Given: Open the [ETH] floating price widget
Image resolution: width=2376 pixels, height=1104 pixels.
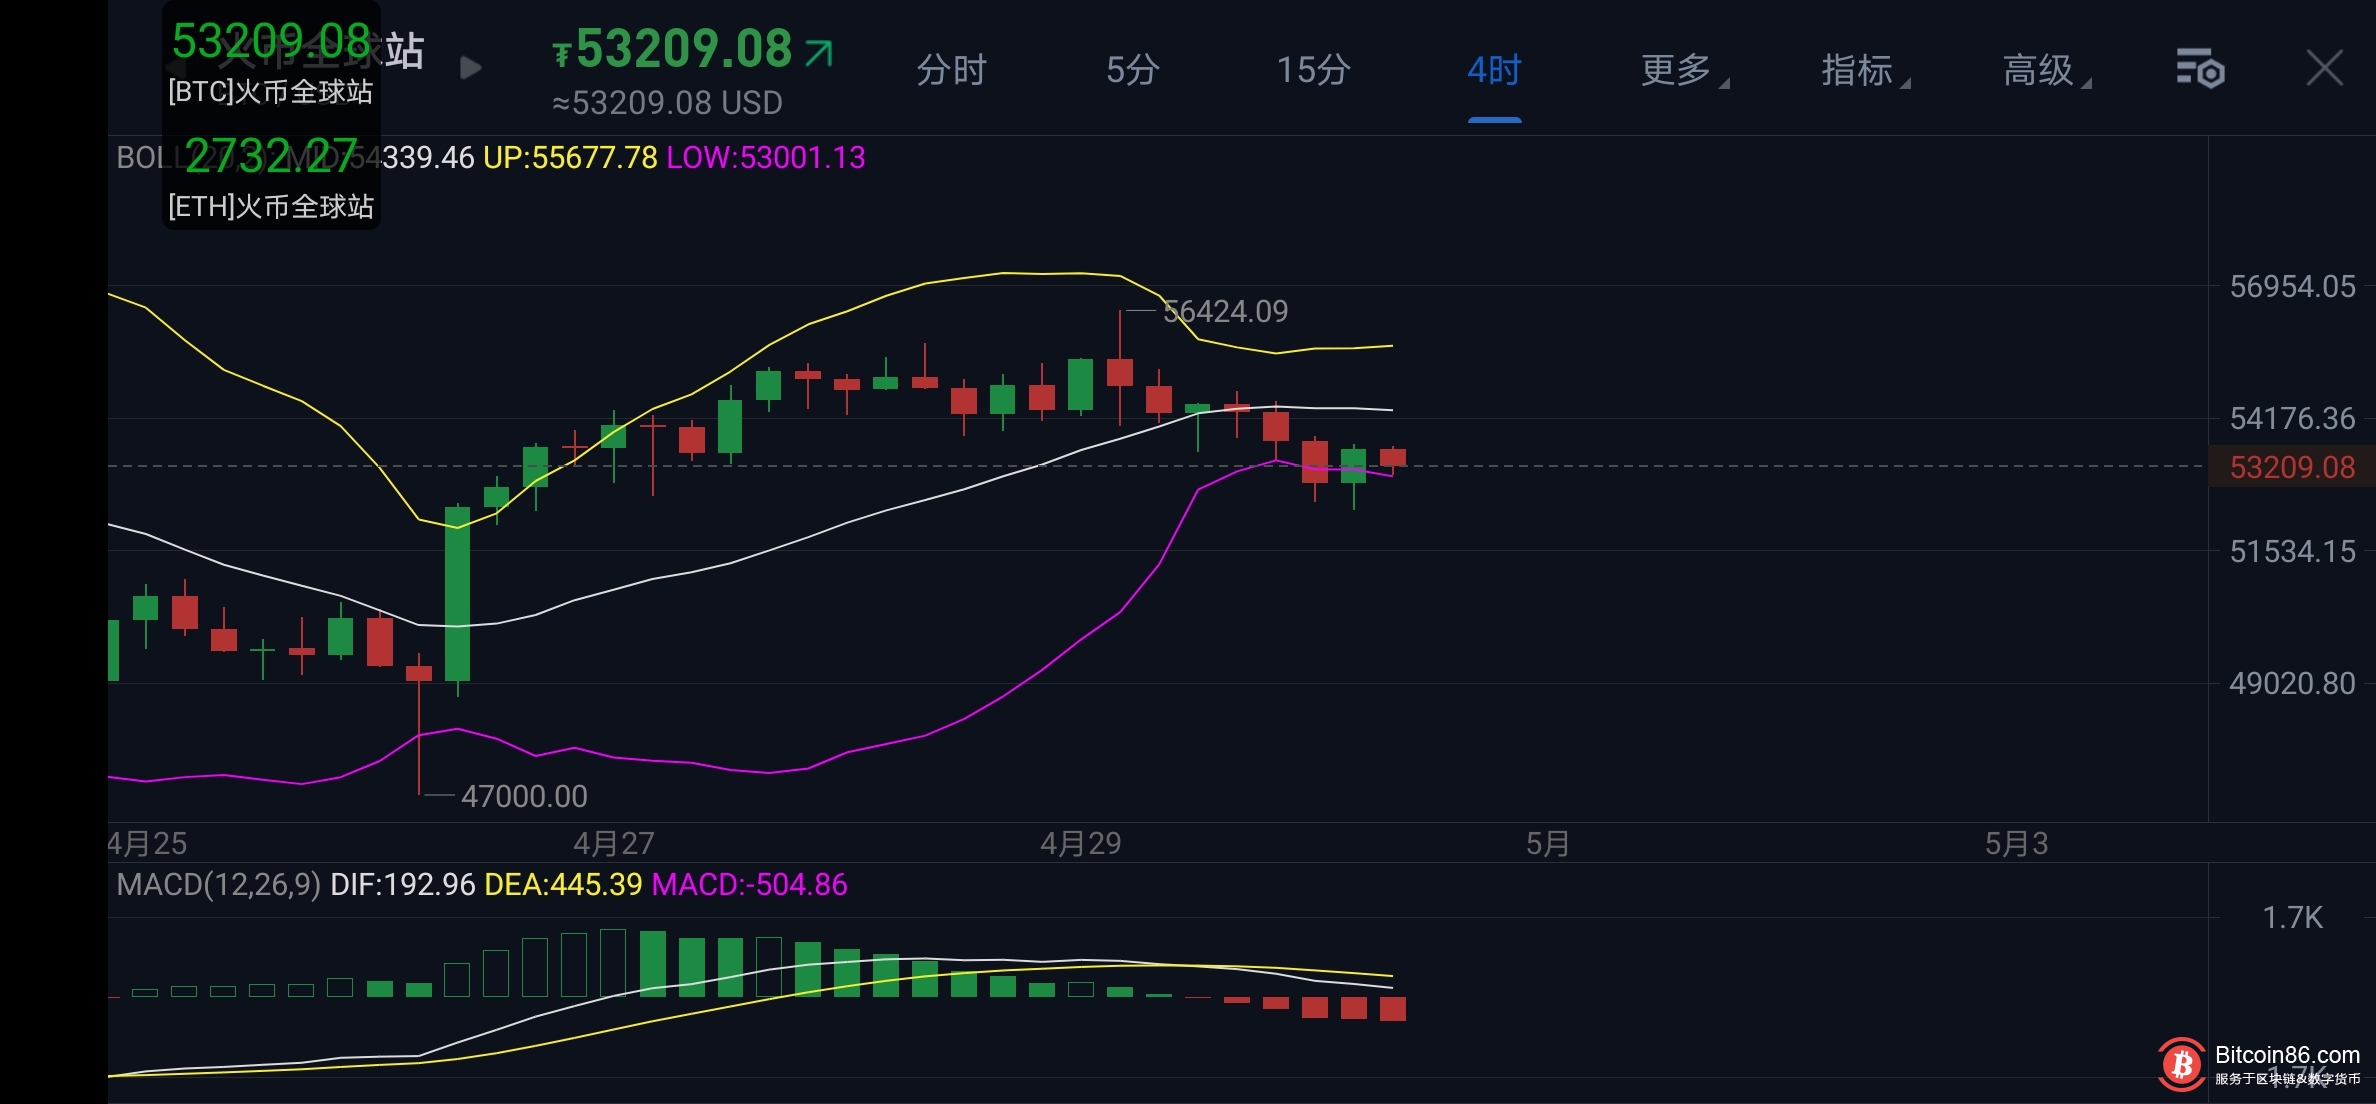Looking at the screenshot, I should 271,178.
